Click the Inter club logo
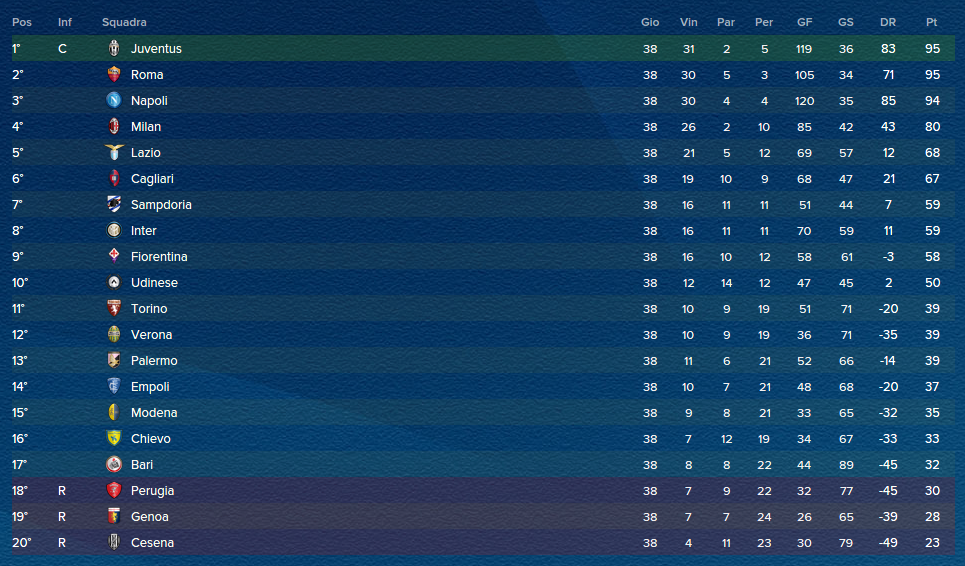Viewport: 965px width, 566px height. 114,230
